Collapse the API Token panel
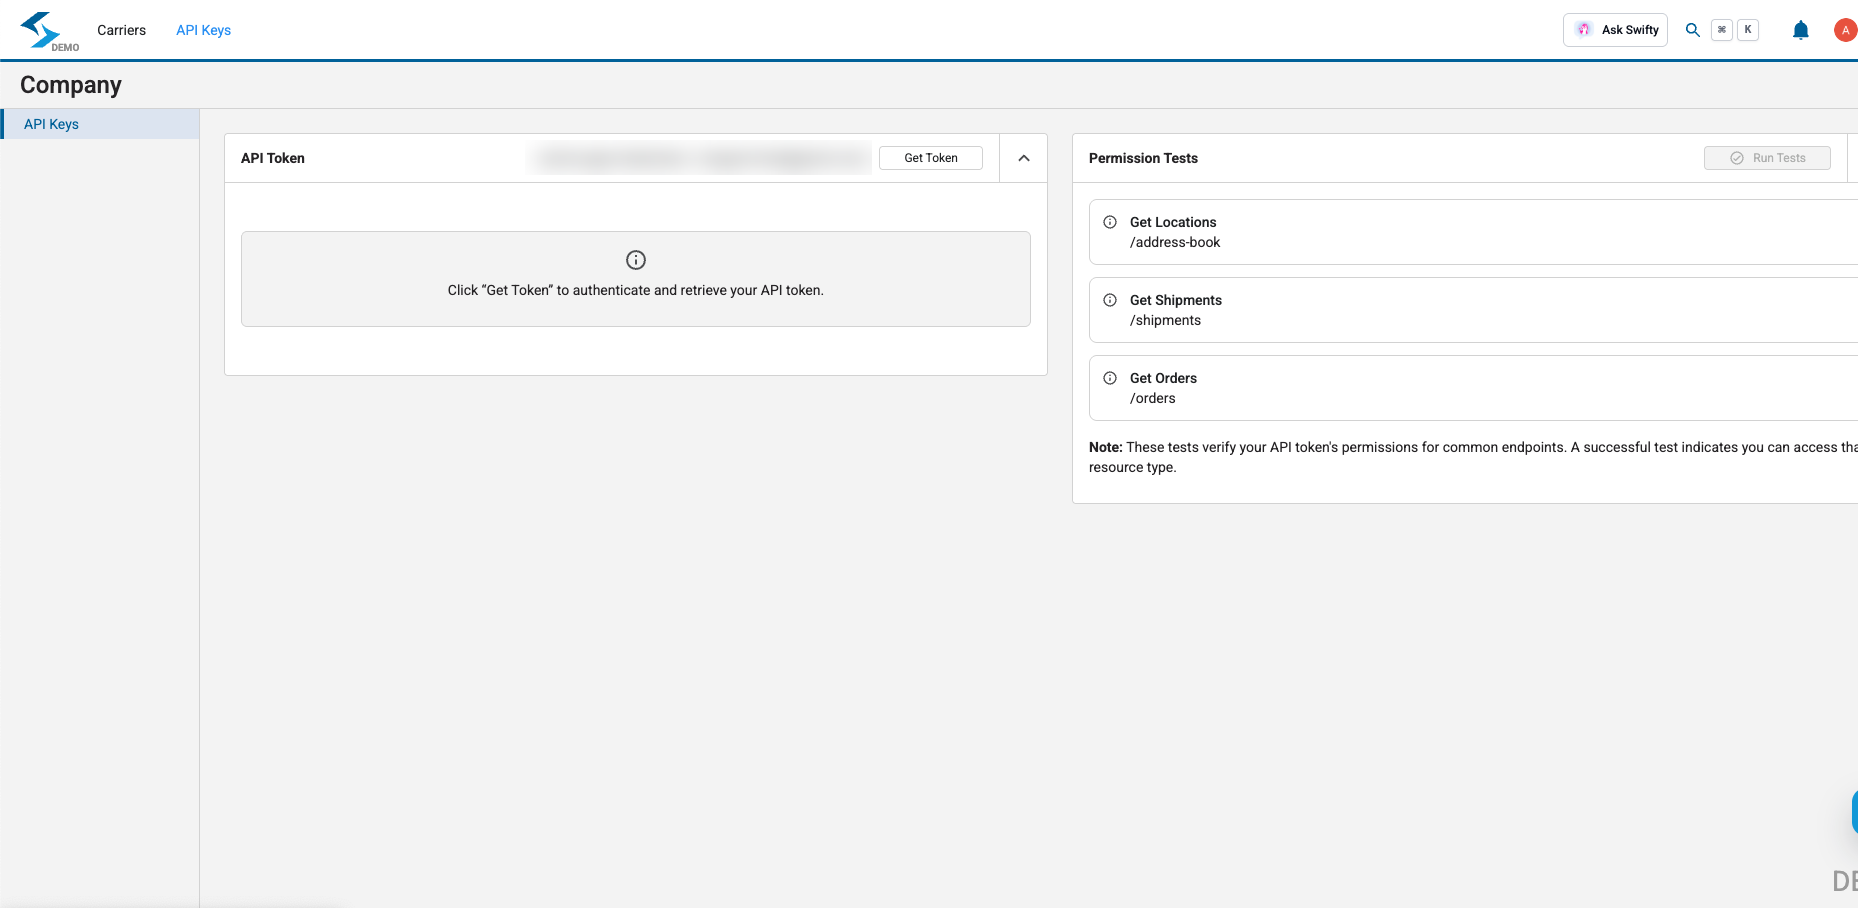This screenshot has width=1858, height=908. (x=1024, y=158)
